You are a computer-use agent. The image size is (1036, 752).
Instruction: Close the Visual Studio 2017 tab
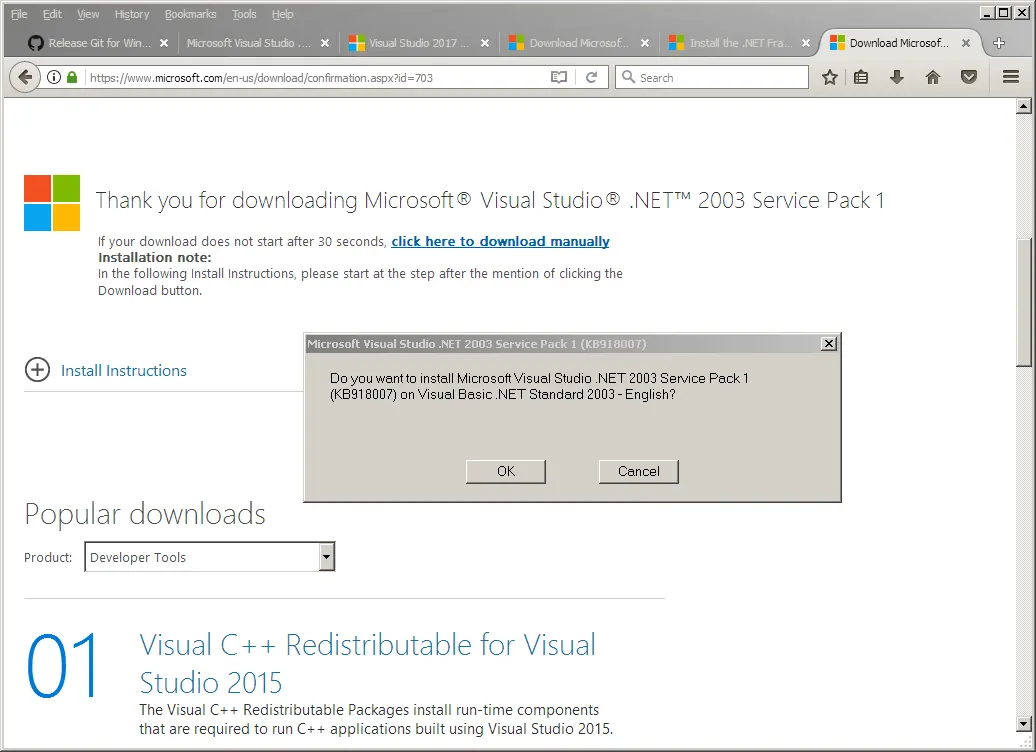pos(485,43)
